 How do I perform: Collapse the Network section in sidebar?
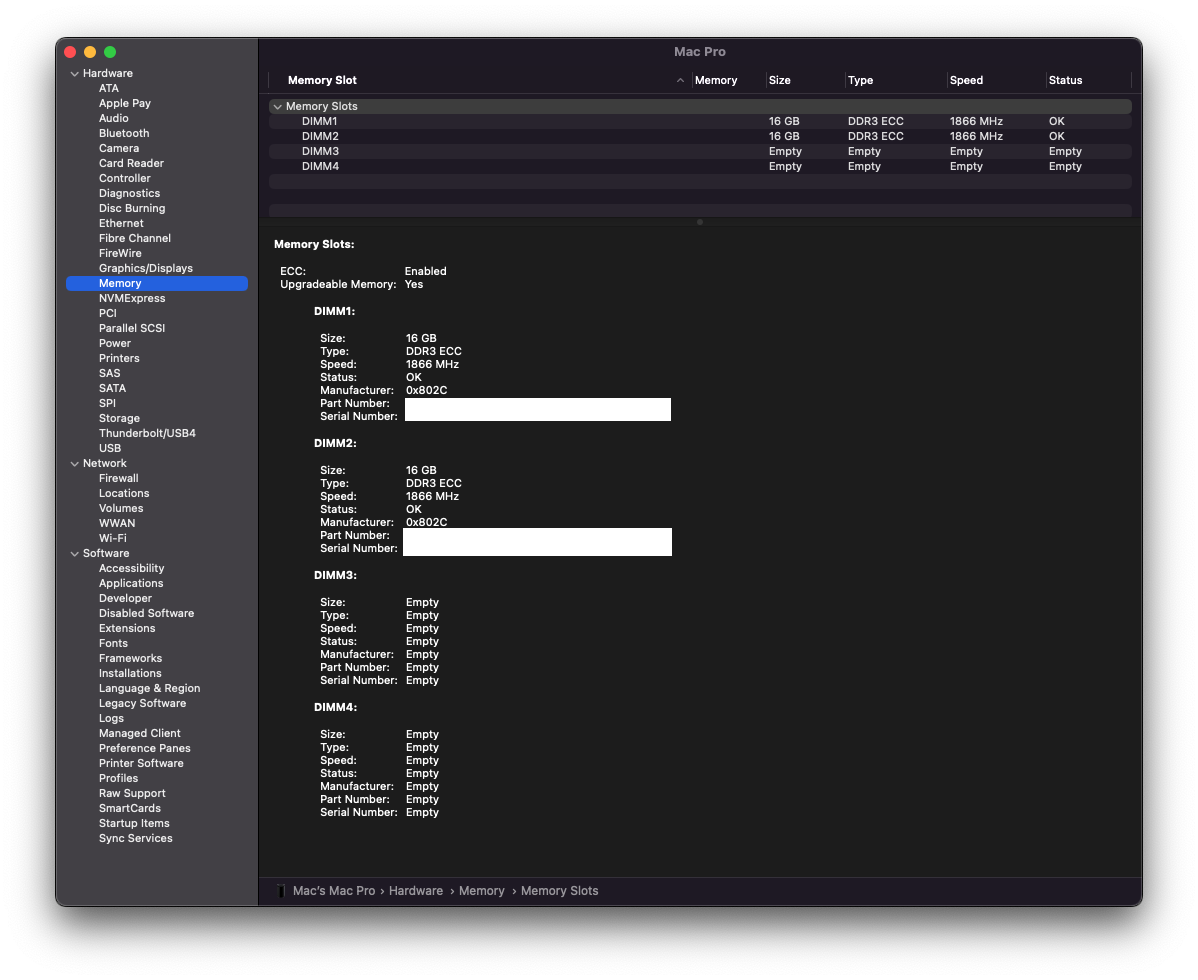74,464
